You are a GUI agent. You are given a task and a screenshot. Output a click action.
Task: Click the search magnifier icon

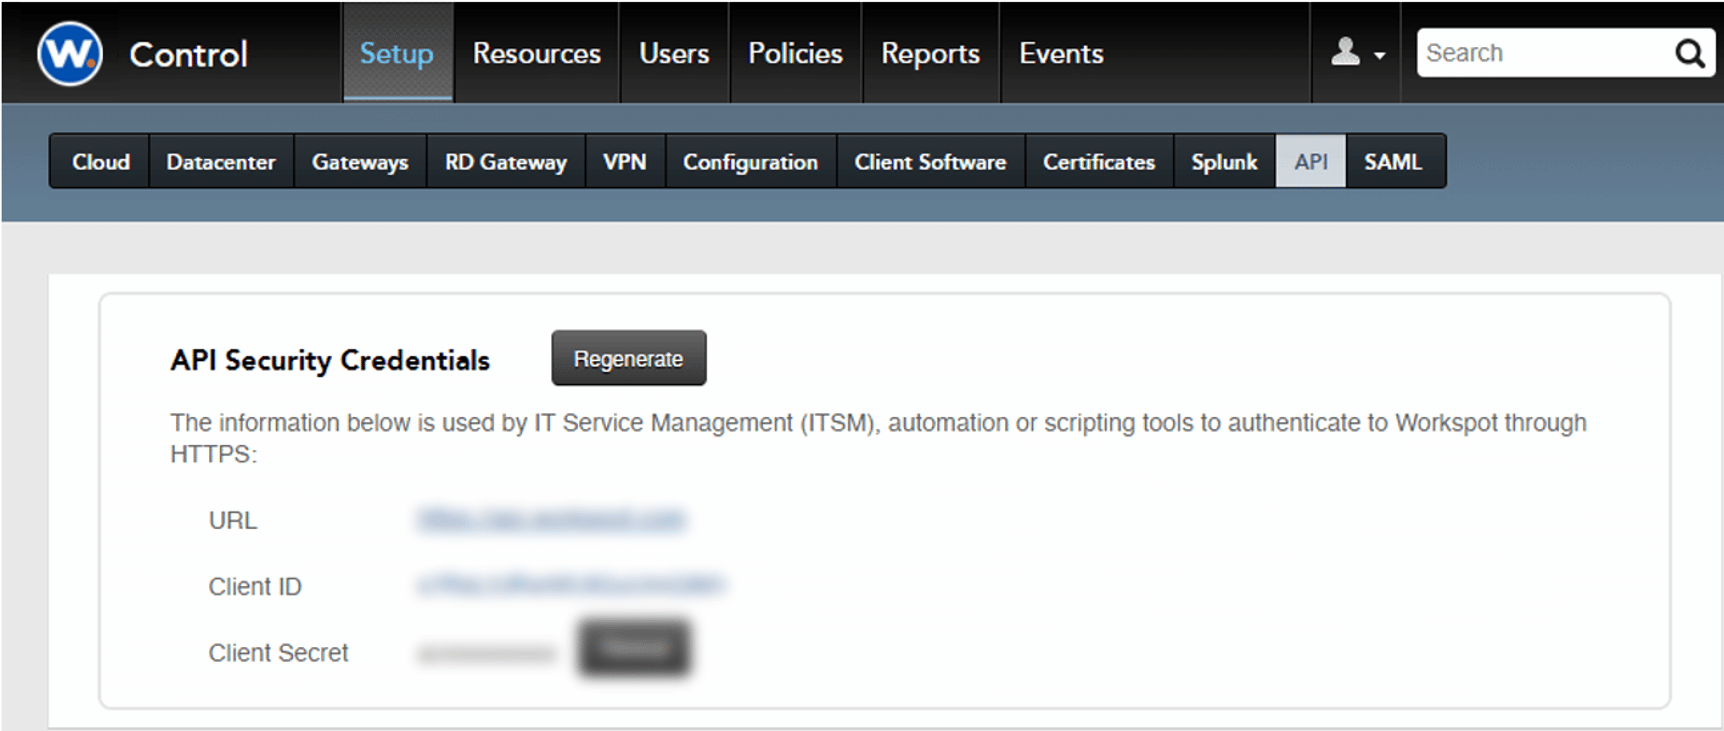pos(1689,53)
